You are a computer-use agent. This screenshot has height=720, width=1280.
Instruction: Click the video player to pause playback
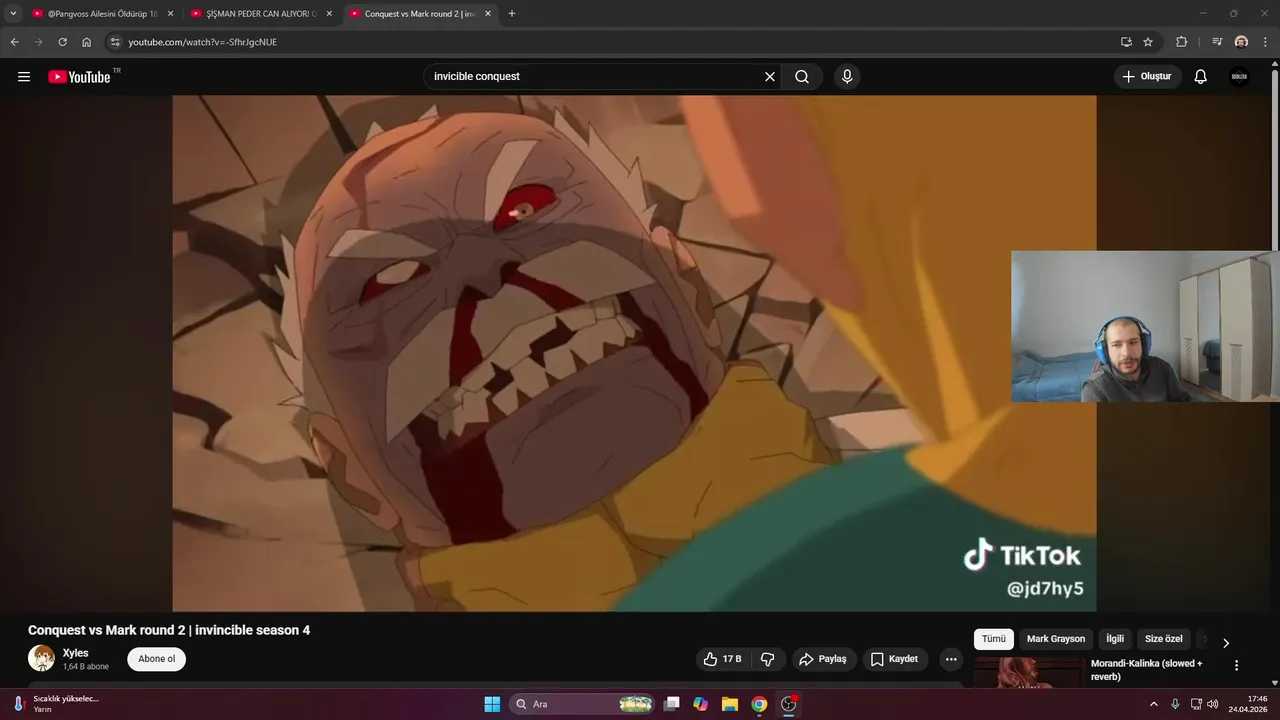[634, 353]
